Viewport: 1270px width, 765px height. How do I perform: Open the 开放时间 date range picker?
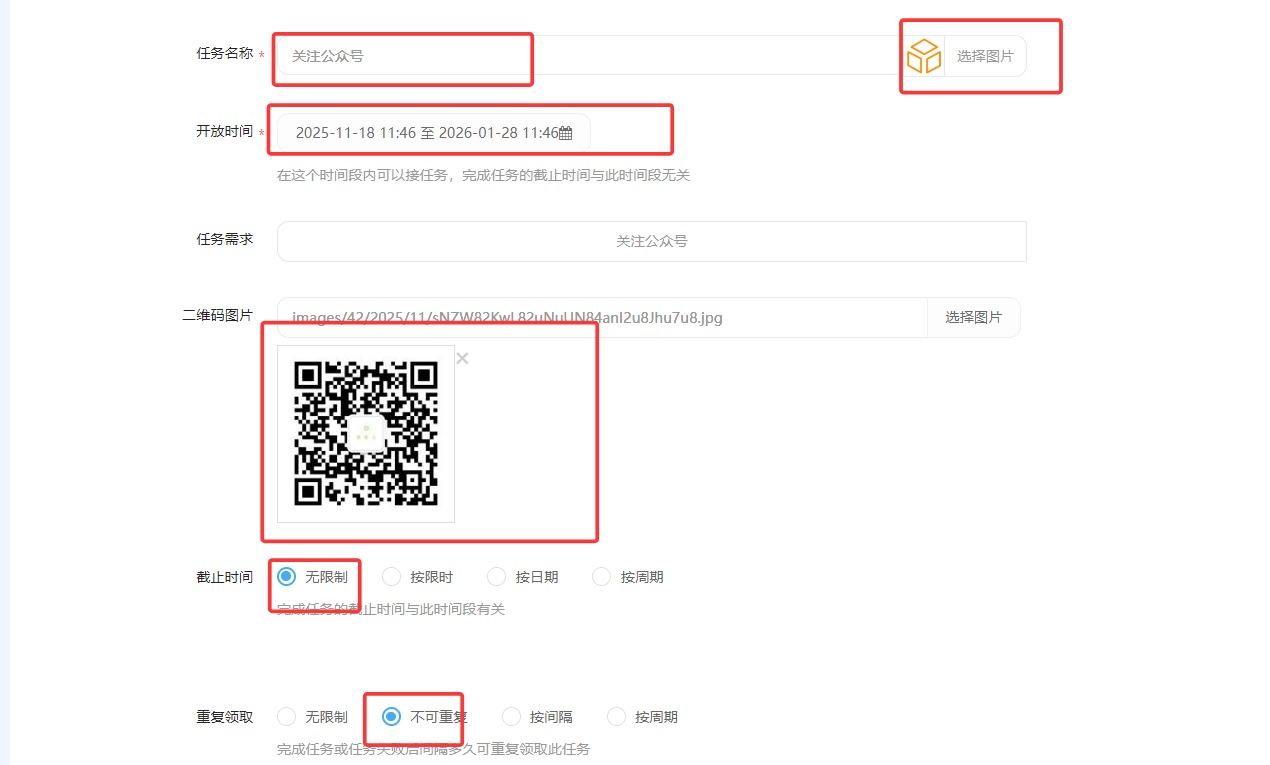[x=434, y=133]
